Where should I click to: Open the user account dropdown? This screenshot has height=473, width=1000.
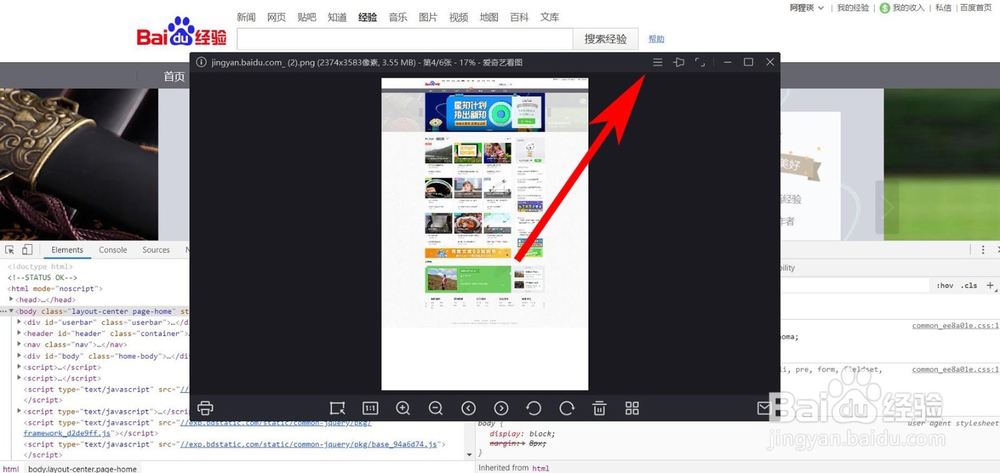[x=807, y=8]
